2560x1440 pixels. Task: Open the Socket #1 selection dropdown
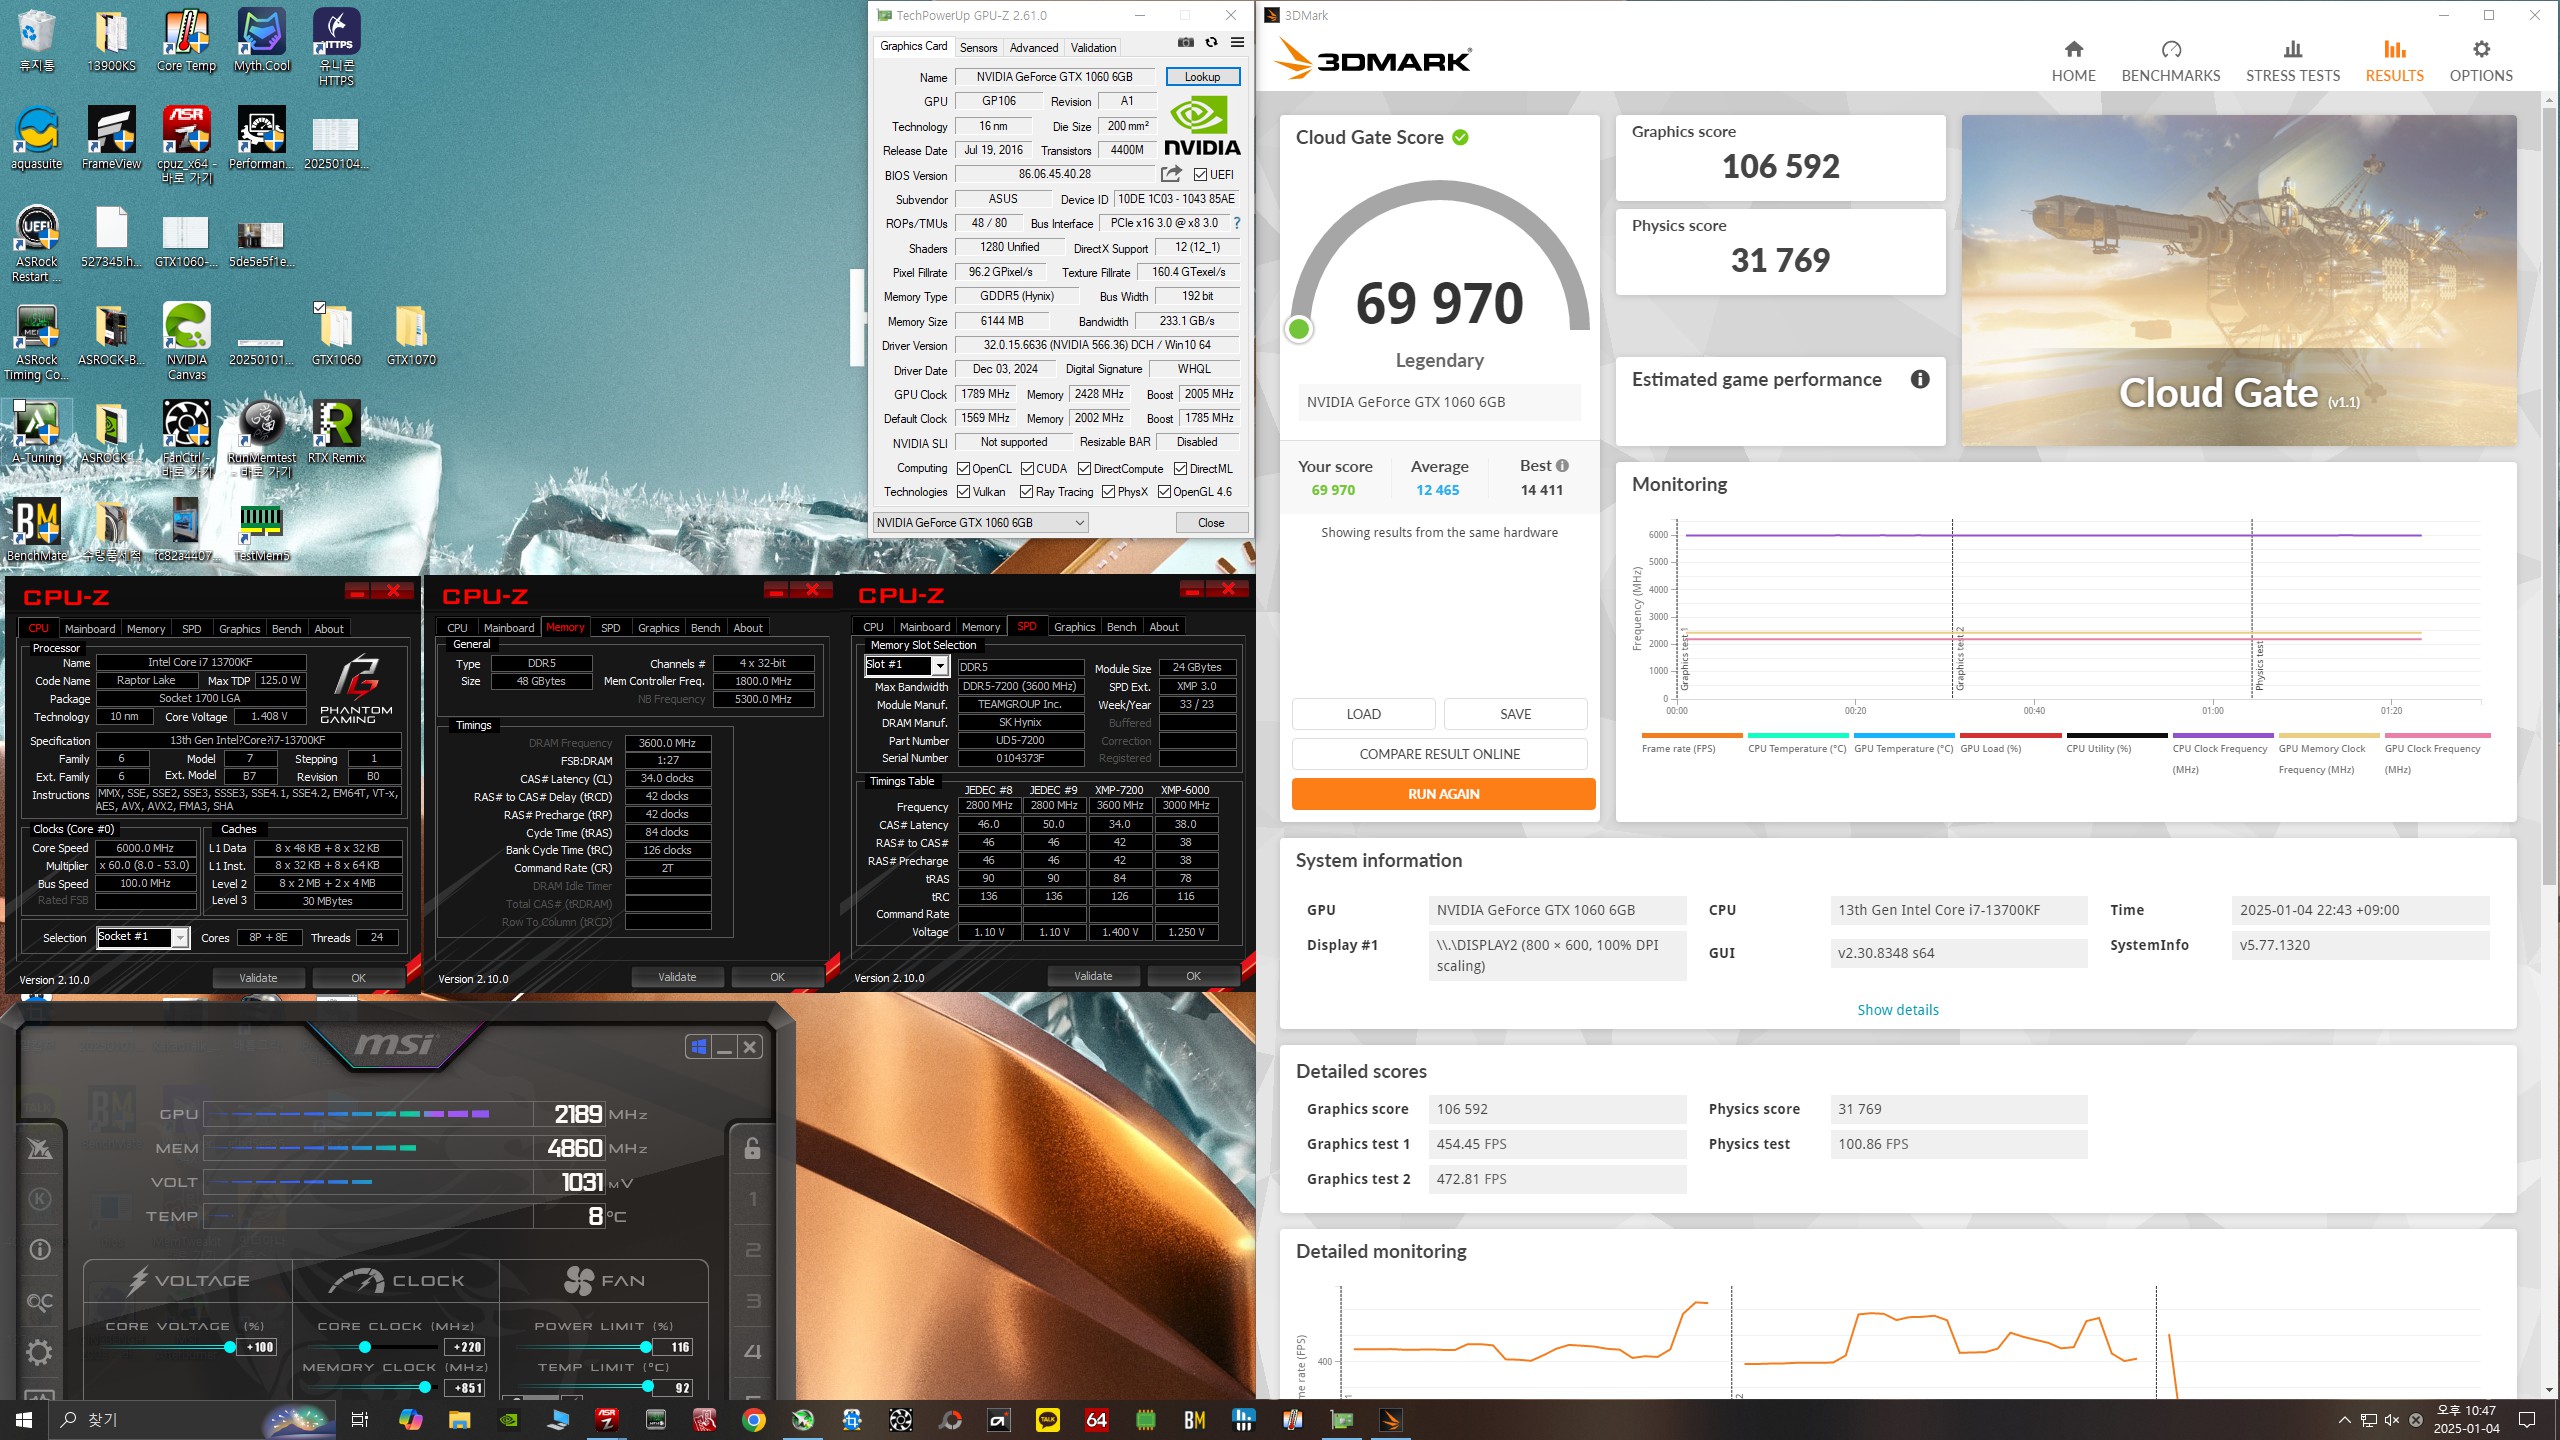(x=142, y=937)
